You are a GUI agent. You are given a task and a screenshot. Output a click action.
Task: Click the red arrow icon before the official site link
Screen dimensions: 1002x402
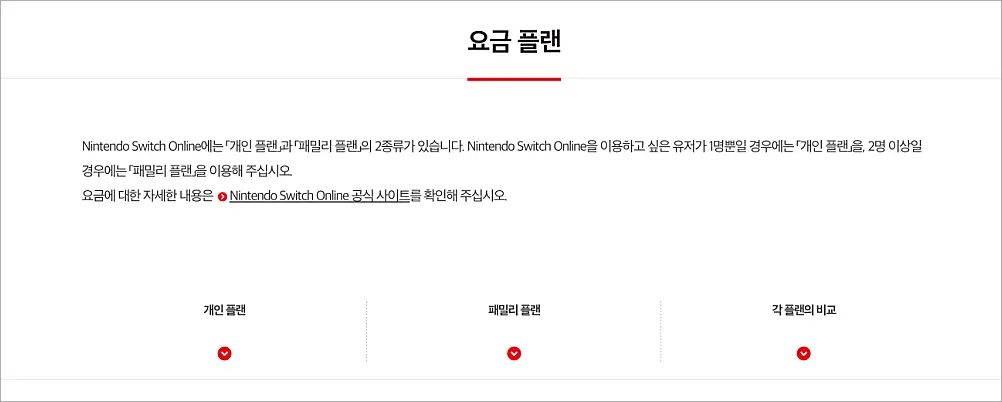(222, 196)
